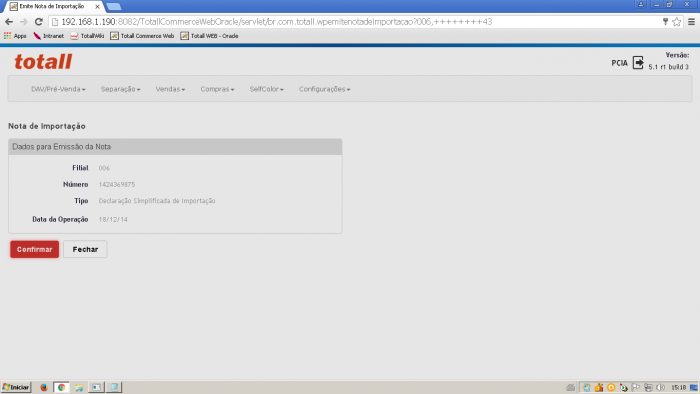Click the browser back arrow
700x394 pixels.
coord(9,21)
